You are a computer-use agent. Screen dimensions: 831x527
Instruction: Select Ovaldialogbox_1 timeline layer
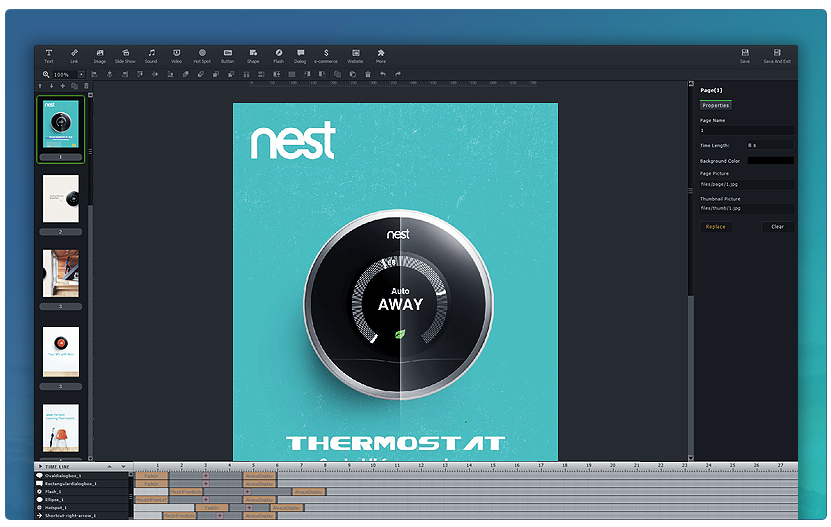click(x=82, y=476)
